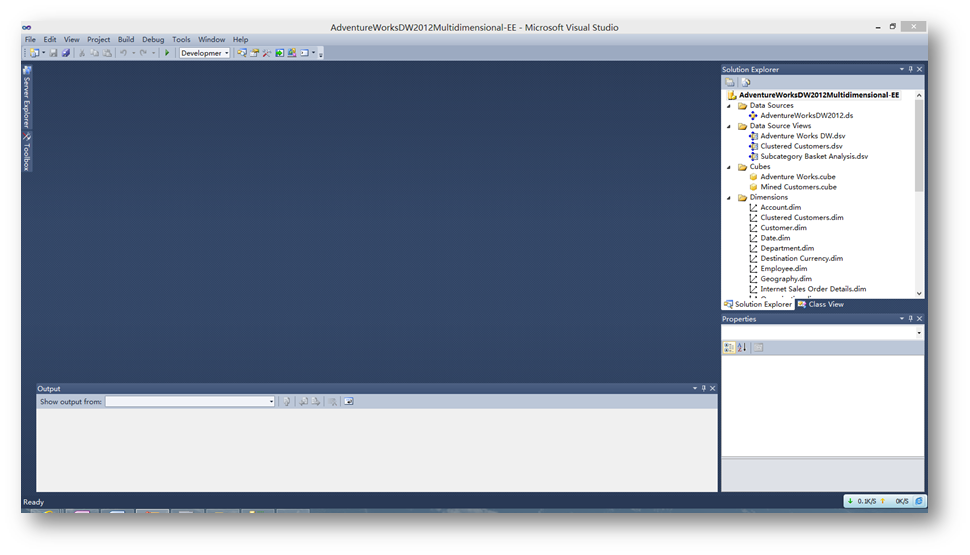Click the Adventure Works.cube cube icon

[x=753, y=177]
